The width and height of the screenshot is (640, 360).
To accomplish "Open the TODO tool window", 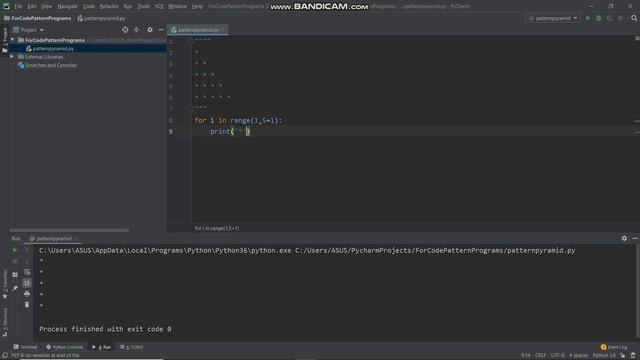I will click(x=131, y=347).
